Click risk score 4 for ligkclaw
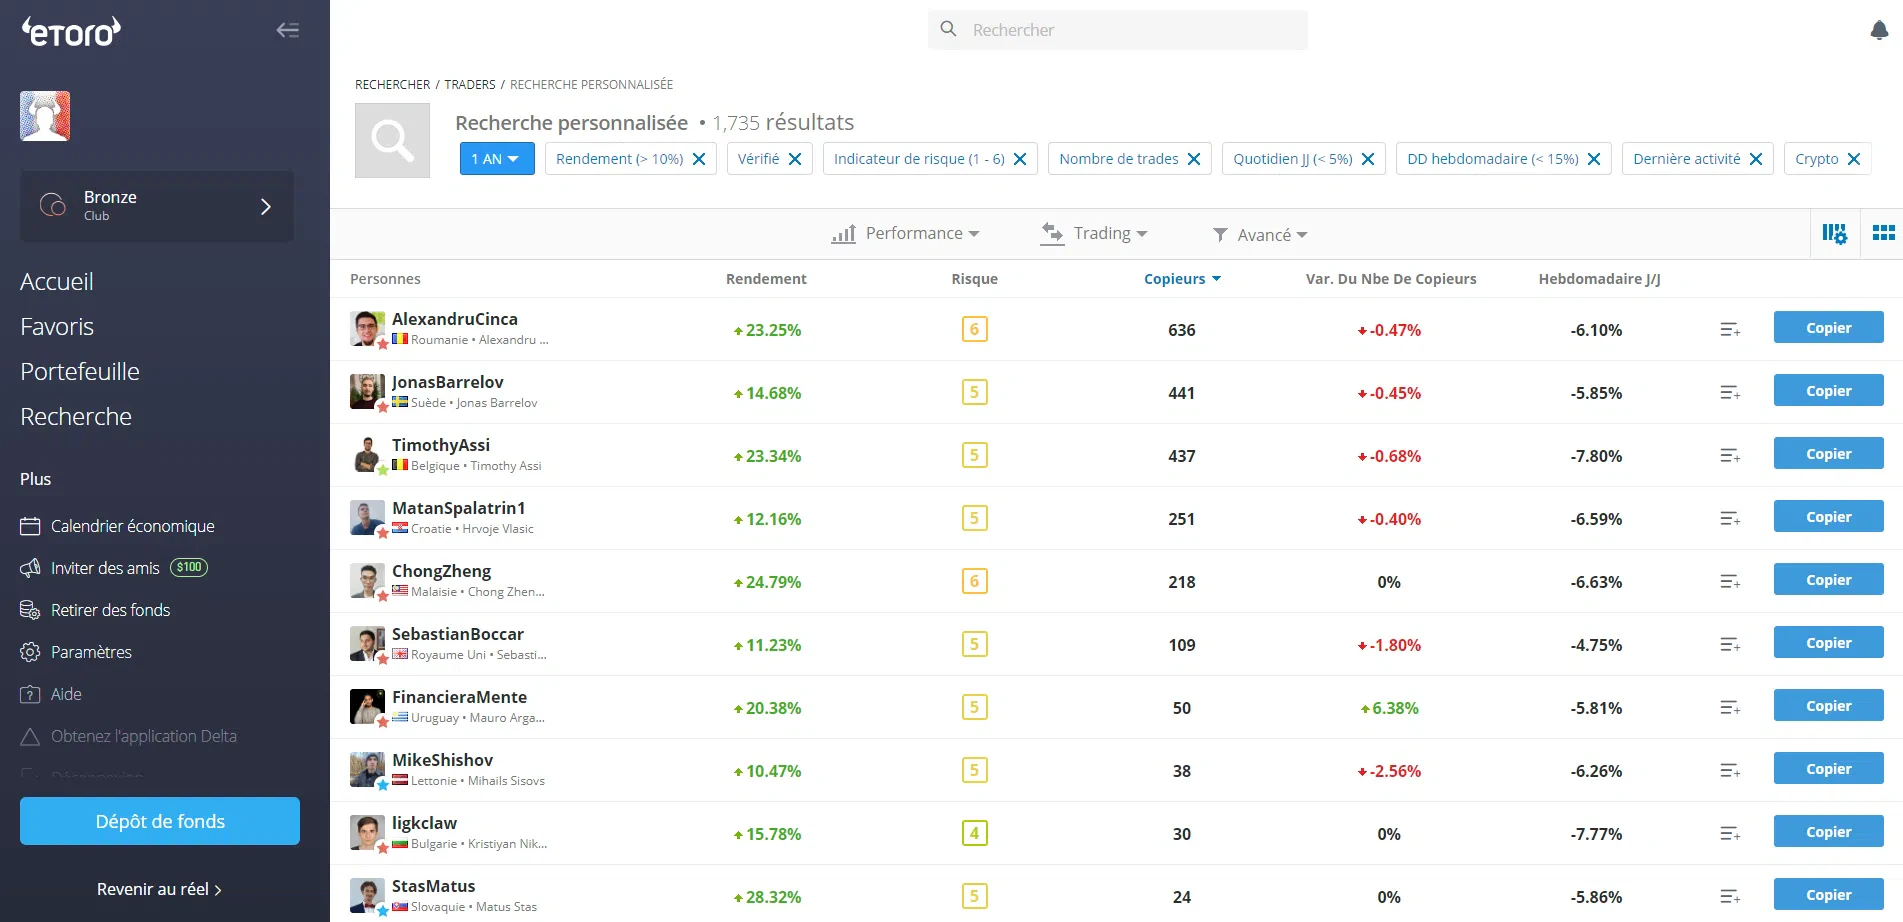1903x922 pixels. click(x=975, y=833)
